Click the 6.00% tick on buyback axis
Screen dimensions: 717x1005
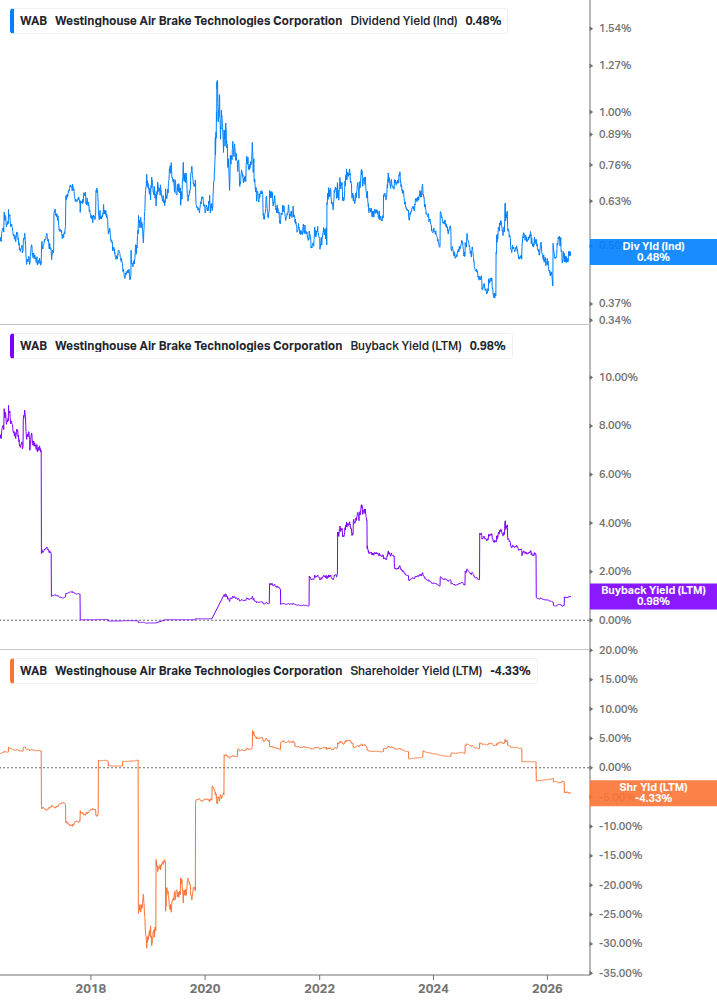[x=615, y=474]
